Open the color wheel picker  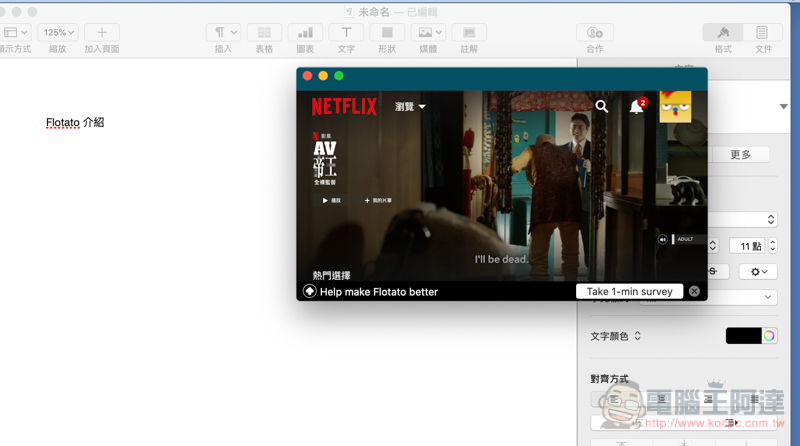click(x=769, y=336)
